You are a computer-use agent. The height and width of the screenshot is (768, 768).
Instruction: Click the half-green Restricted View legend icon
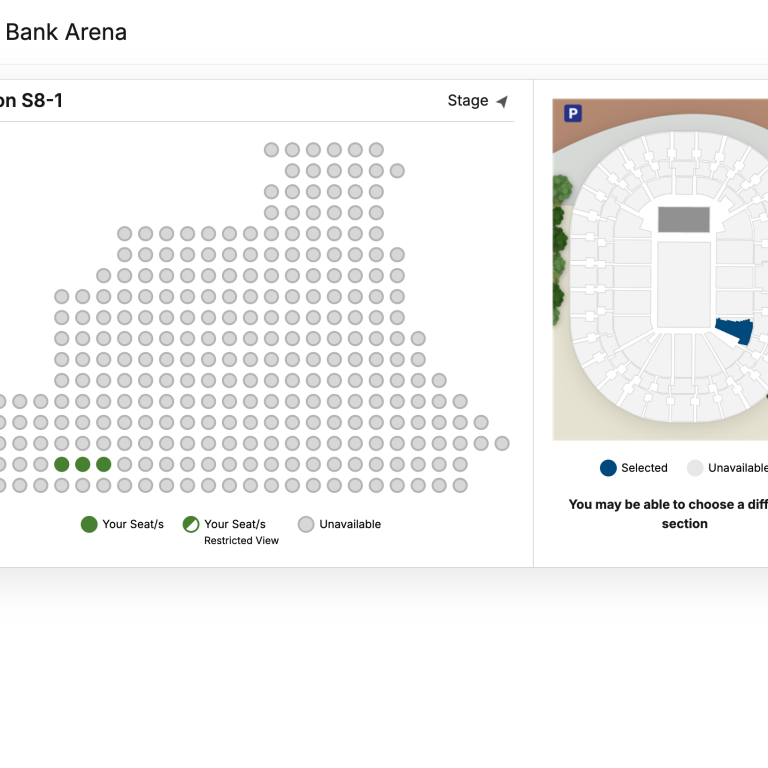click(191, 524)
